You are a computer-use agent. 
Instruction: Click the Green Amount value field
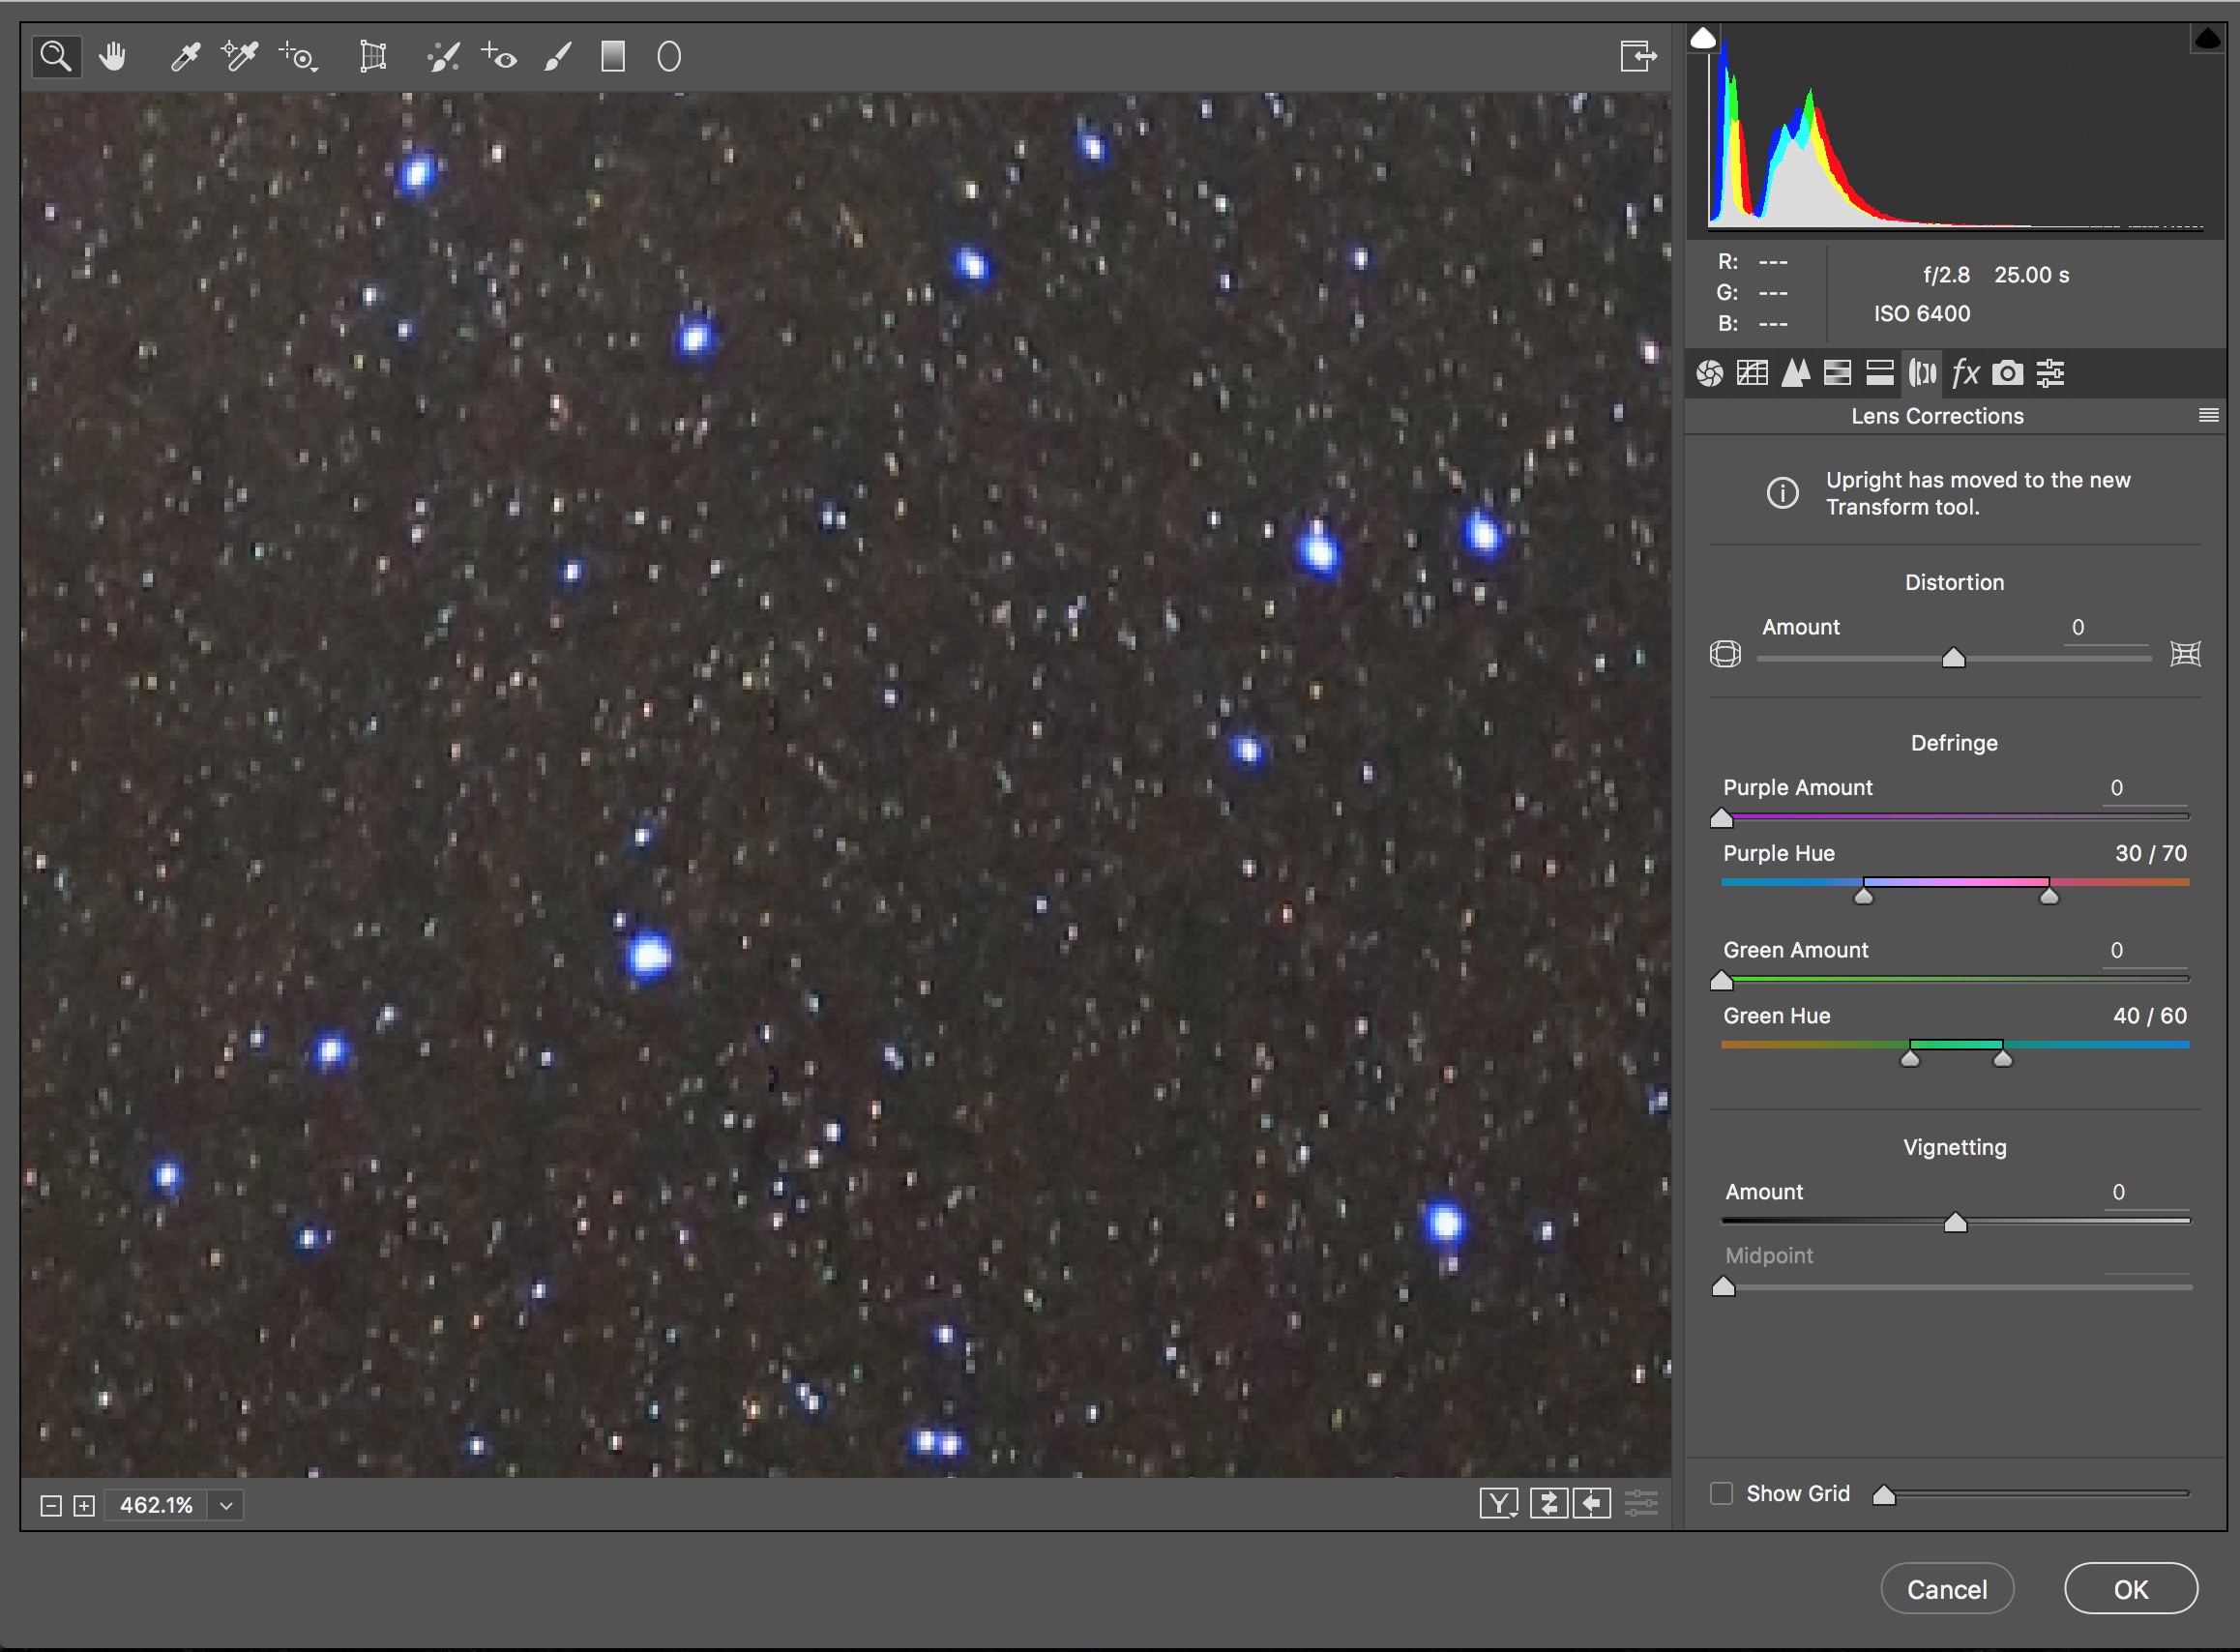2145,951
